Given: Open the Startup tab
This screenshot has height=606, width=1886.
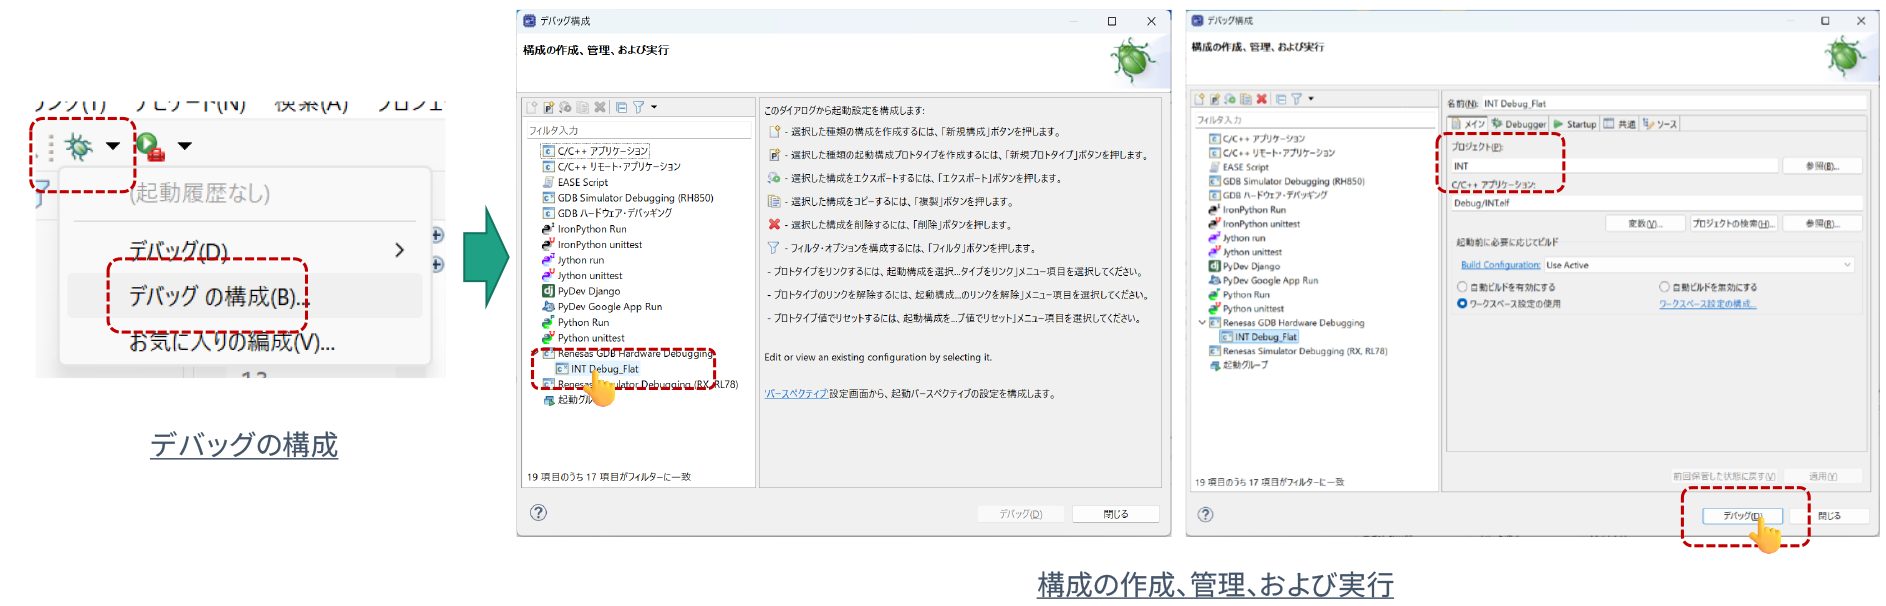Looking at the screenshot, I should tap(1575, 124).
